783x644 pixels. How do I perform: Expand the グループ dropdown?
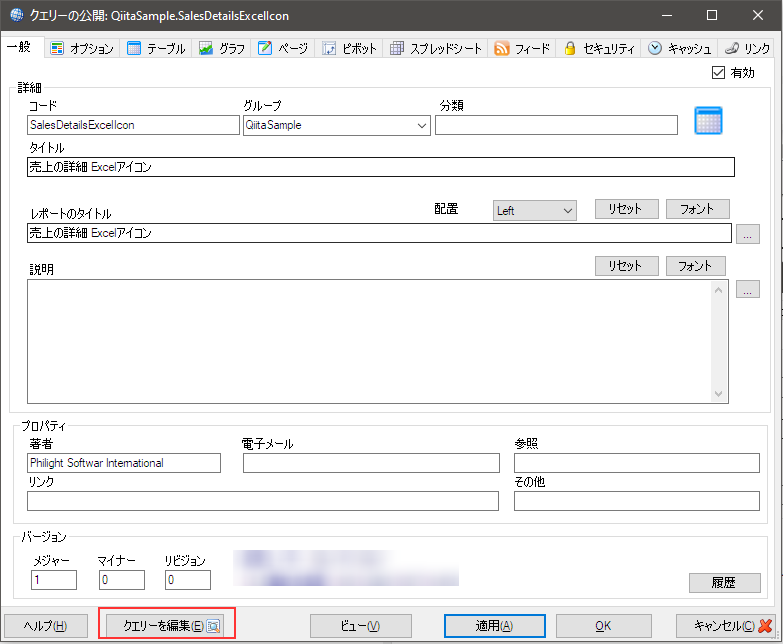[x=422, y=125]
